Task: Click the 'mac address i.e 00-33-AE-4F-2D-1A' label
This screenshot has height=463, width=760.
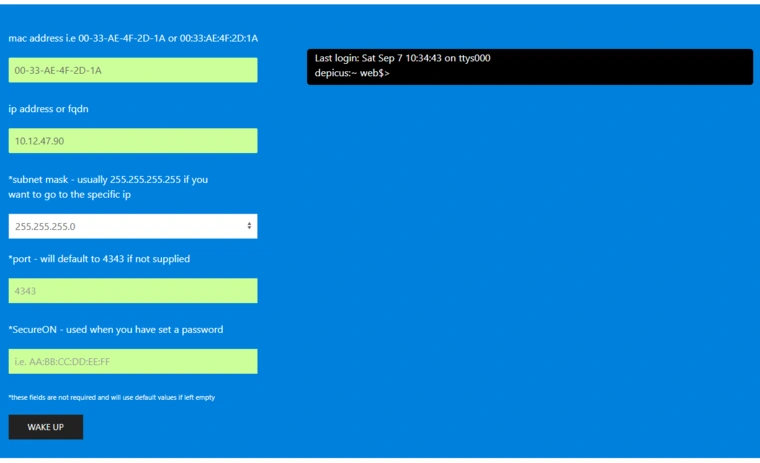Action: 133,38
